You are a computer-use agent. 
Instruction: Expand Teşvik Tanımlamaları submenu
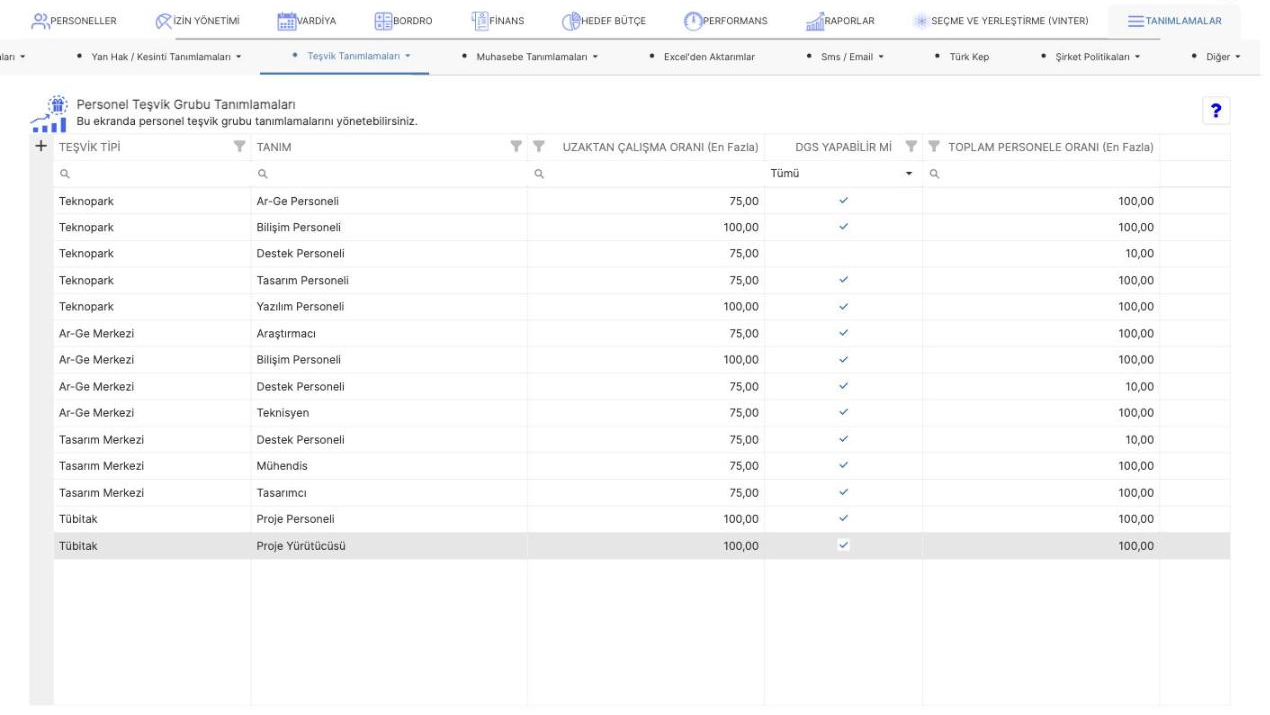pyautogui.click(x=350, y=56)
